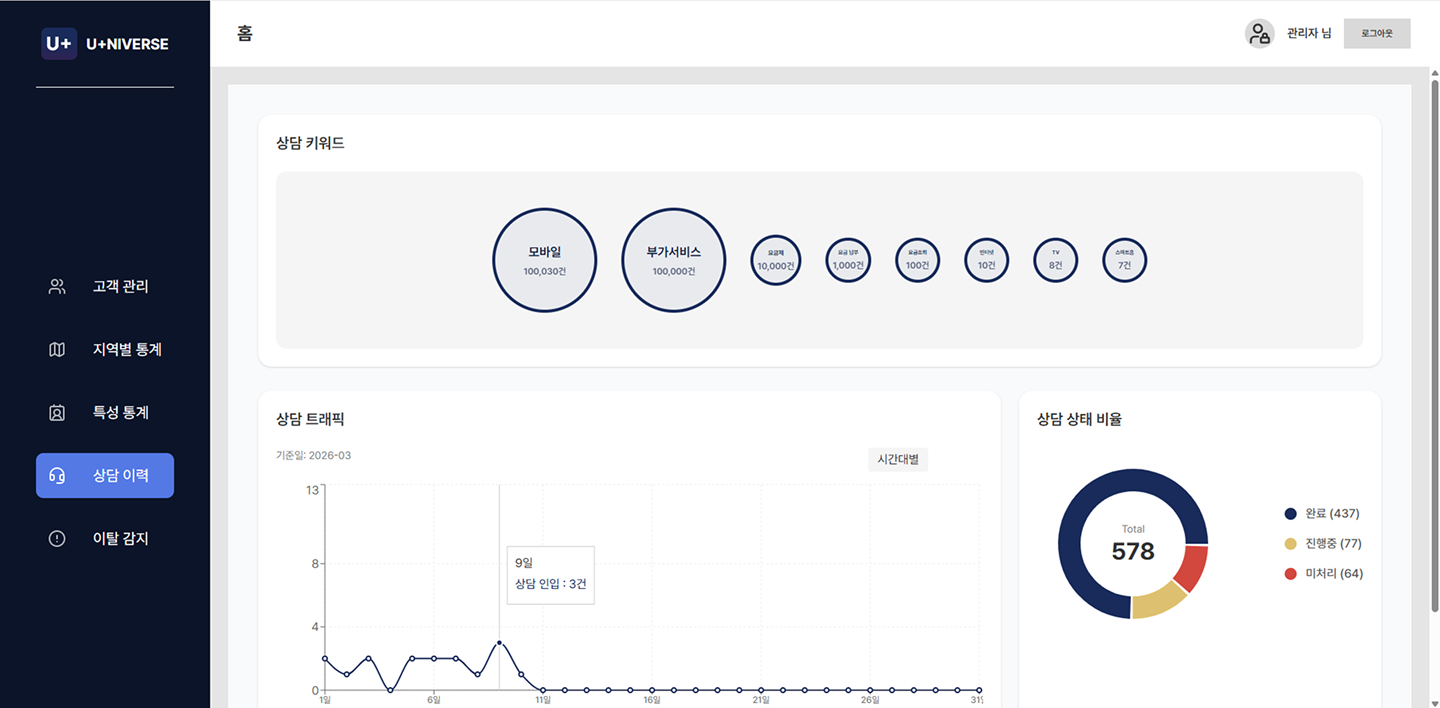Open the 고객 관리 menu
This screenshot has width=1440, height=708.
click(x=120, y=287)
